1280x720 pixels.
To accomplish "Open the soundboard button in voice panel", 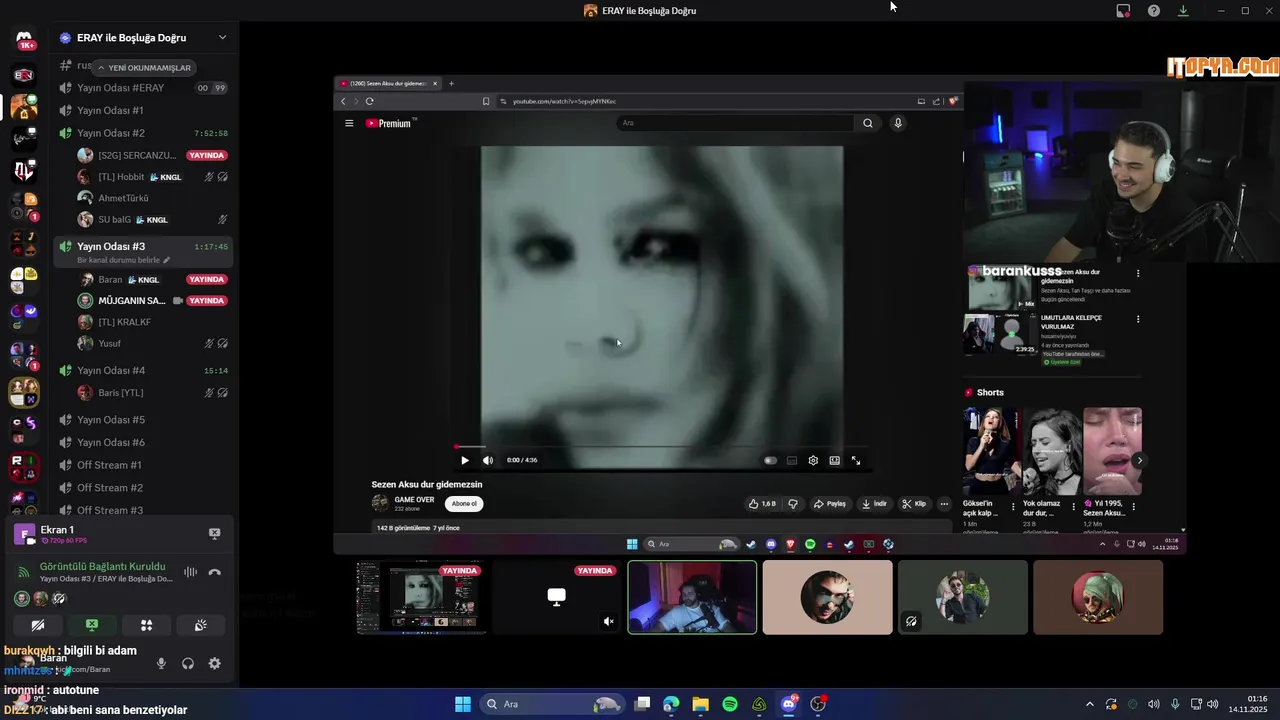I will coord(200,625).
